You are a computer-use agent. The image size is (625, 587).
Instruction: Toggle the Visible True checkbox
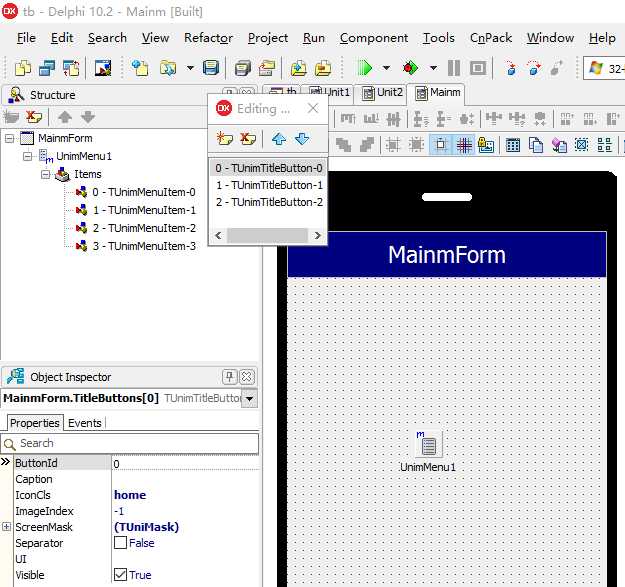pos(120,575)
